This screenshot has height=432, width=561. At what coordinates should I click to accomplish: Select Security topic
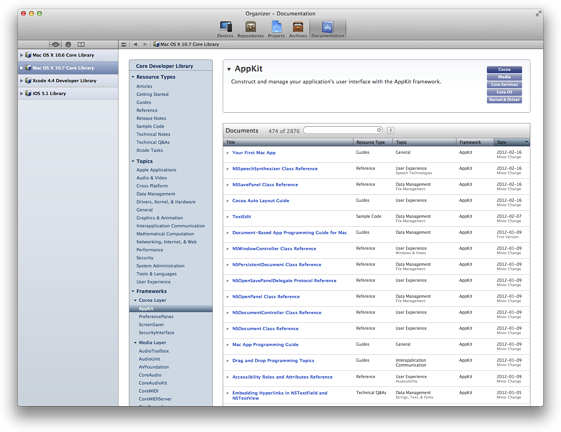point(145,258)
